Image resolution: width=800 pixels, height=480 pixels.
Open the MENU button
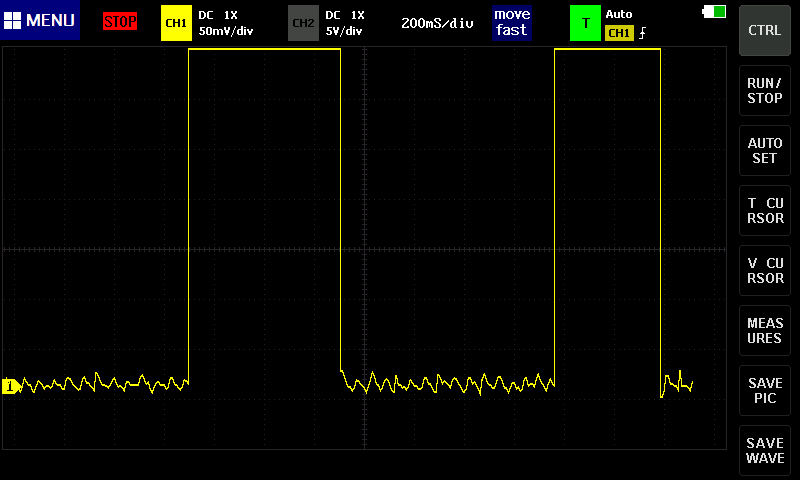40,20
